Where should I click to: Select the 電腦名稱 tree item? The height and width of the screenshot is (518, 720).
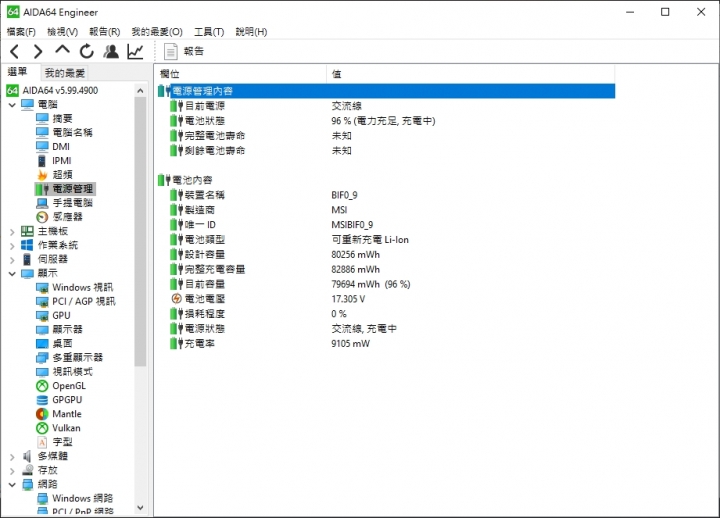72,133
